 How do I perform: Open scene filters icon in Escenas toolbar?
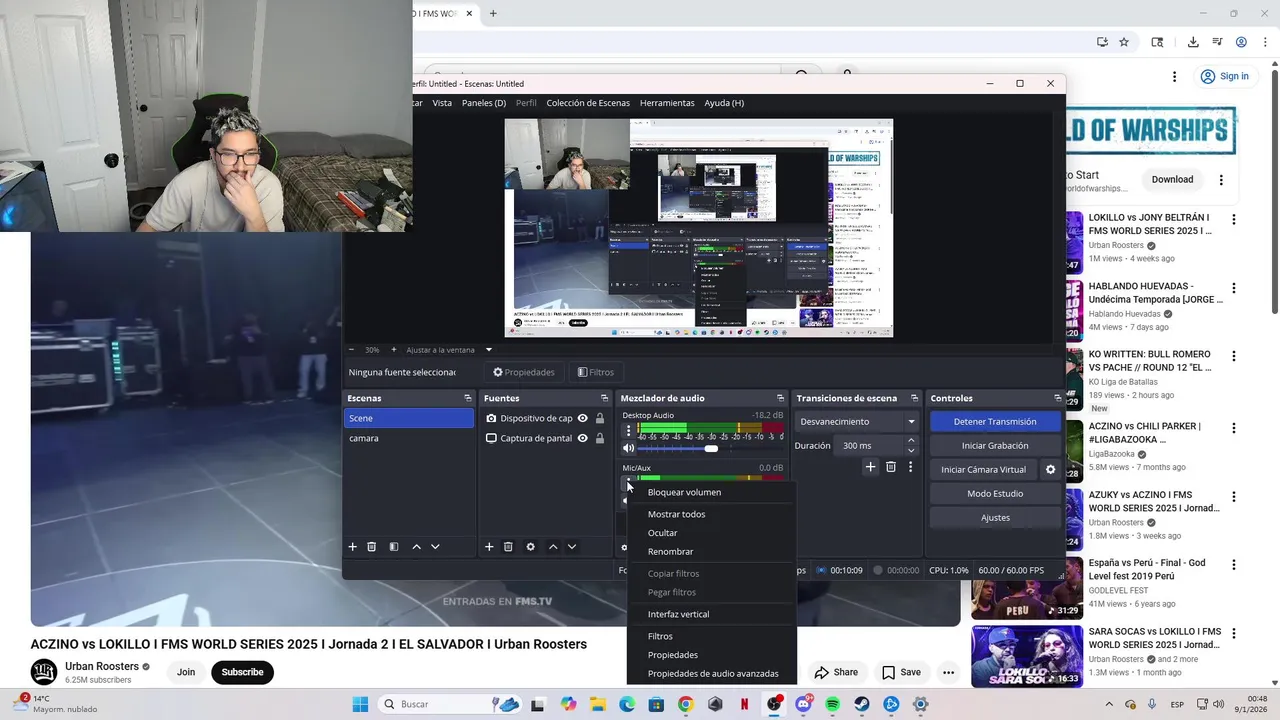click(394, 547)
